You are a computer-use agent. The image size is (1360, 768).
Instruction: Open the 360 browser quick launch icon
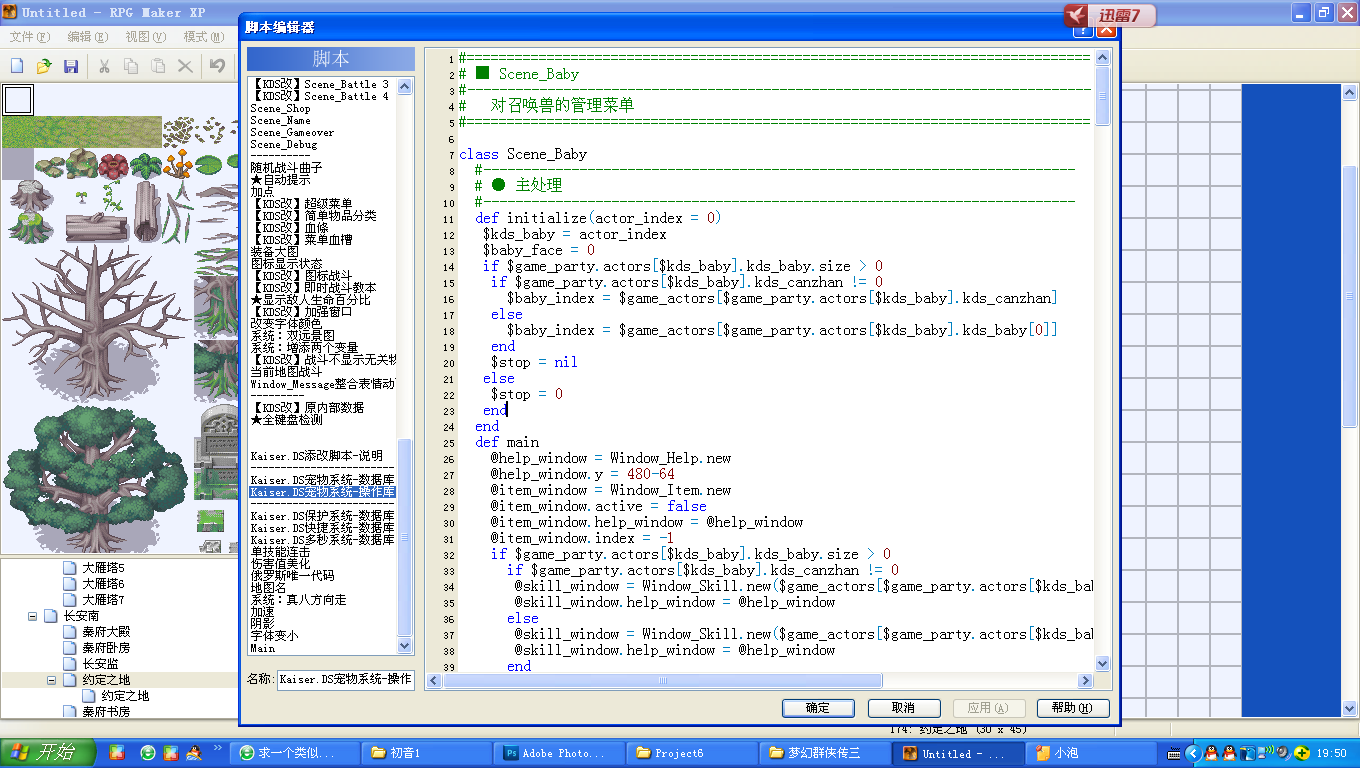147,753
